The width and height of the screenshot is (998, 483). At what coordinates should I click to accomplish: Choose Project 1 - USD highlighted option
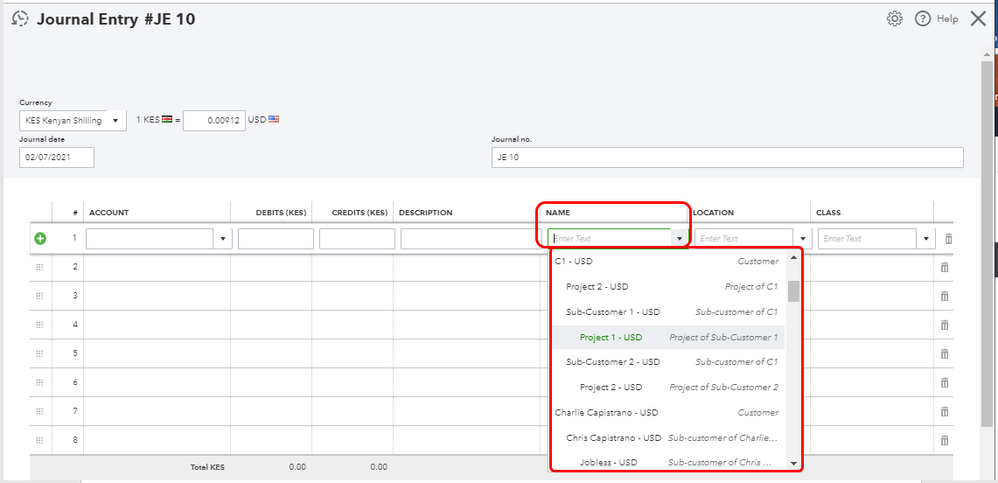pos(667,337)
